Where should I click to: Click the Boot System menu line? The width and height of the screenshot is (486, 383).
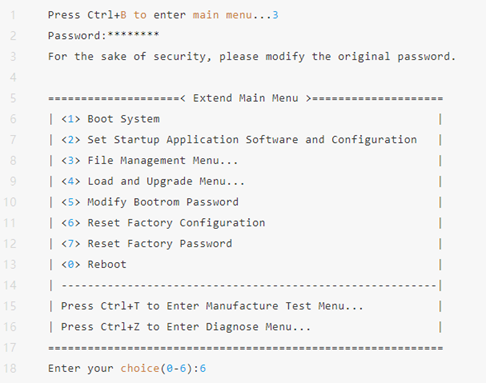point(110,119)
